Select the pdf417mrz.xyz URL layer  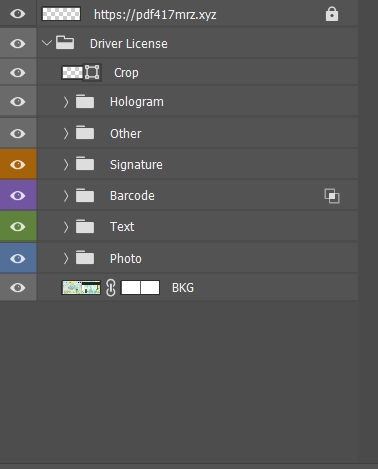[155, 15]
